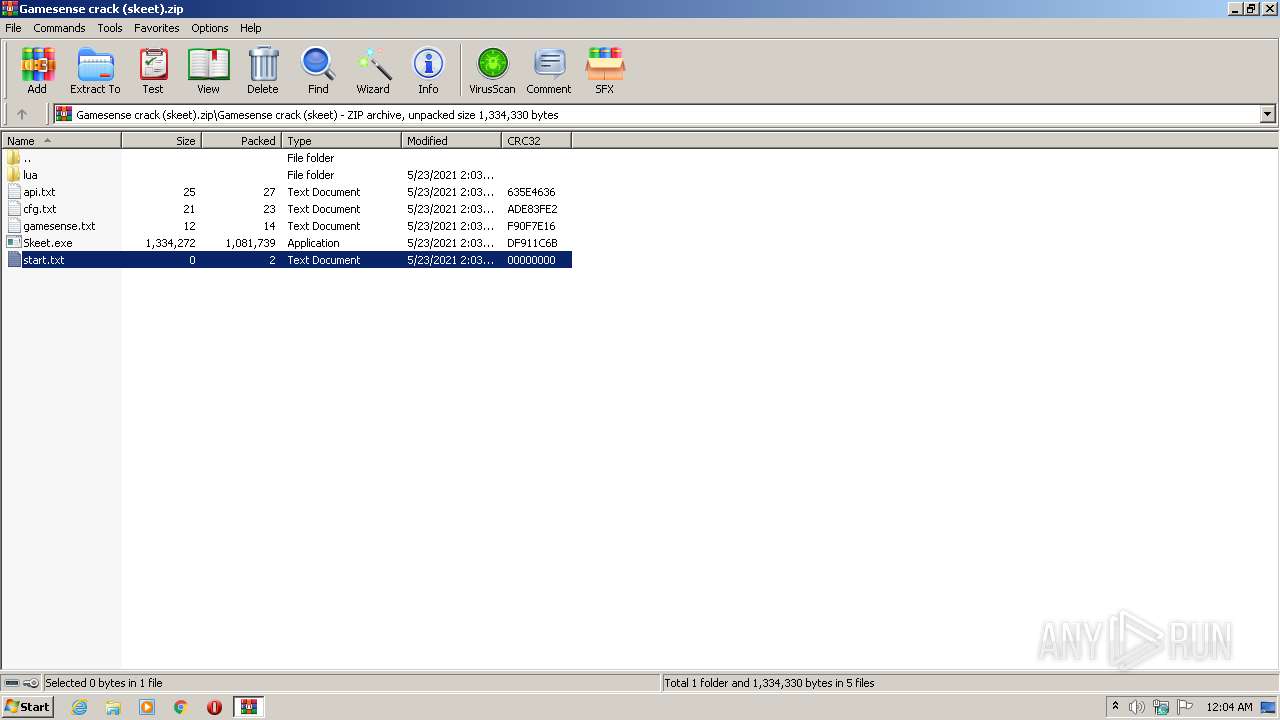Click Skeet.exe CRC32 DF911C6B
The height and width of the screenshot is (720, 1280).
(532, 243)
